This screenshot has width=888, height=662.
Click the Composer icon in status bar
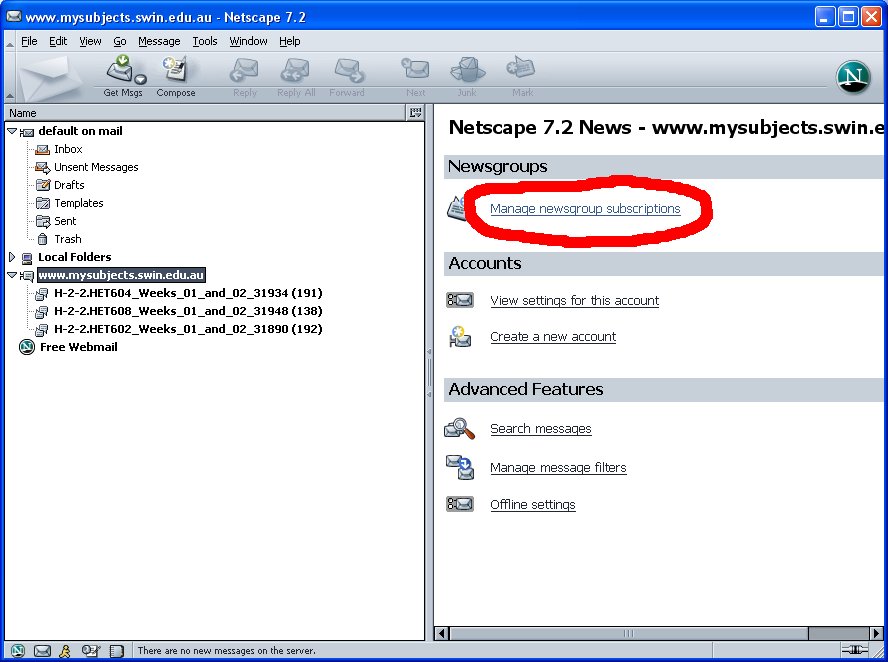[x=91, y=651]
